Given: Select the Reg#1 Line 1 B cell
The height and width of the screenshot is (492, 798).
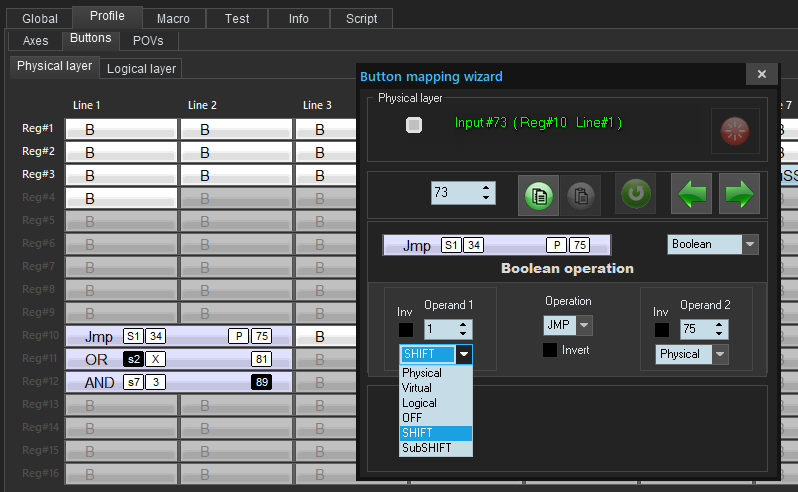Looking at the screenshot, I should [121, 130].
